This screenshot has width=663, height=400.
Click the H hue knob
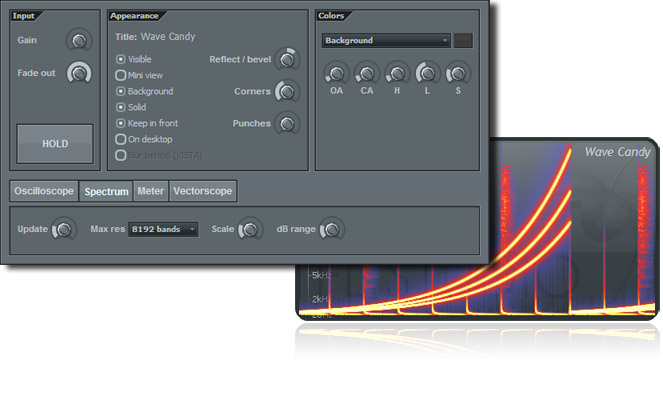click(x=397, y=73)
